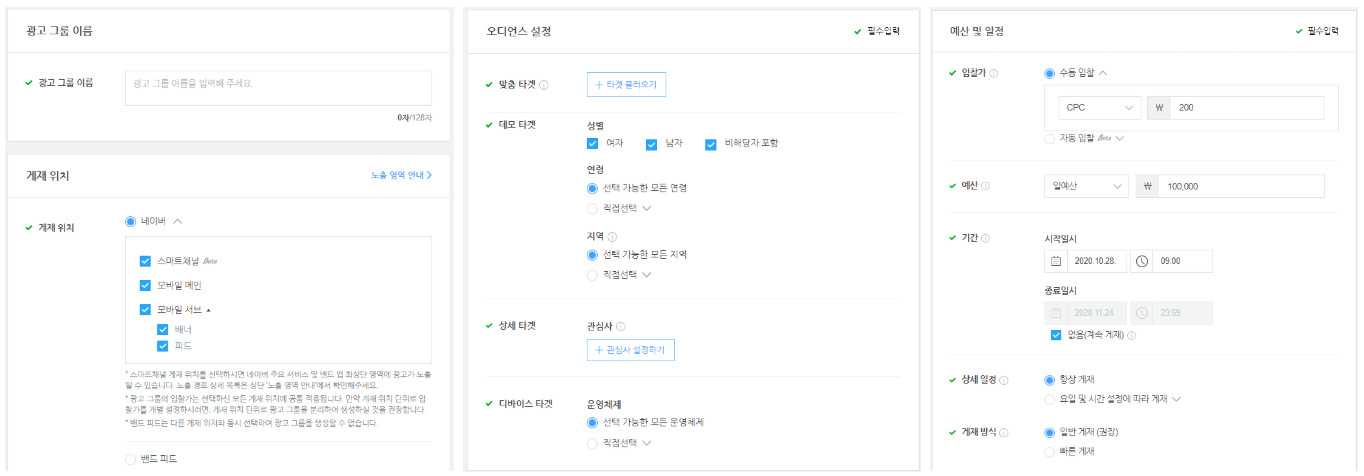Select the 밴드 피드 radio button
This screenshot has height=476, width=1364.
[131, 459]
